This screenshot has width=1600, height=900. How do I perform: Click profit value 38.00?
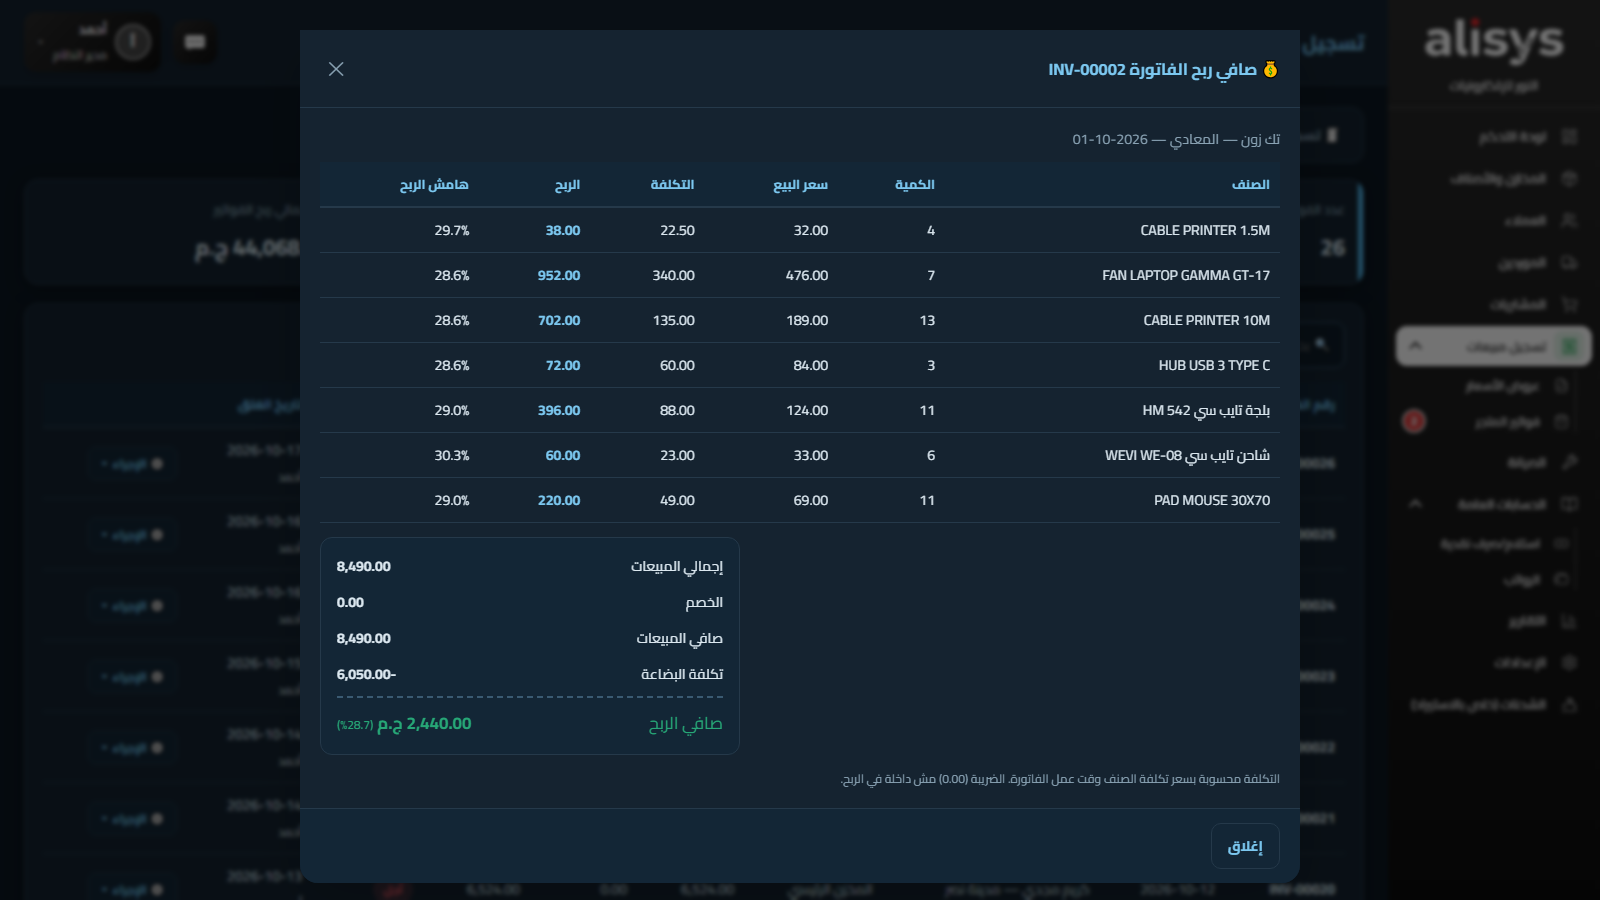563,230
